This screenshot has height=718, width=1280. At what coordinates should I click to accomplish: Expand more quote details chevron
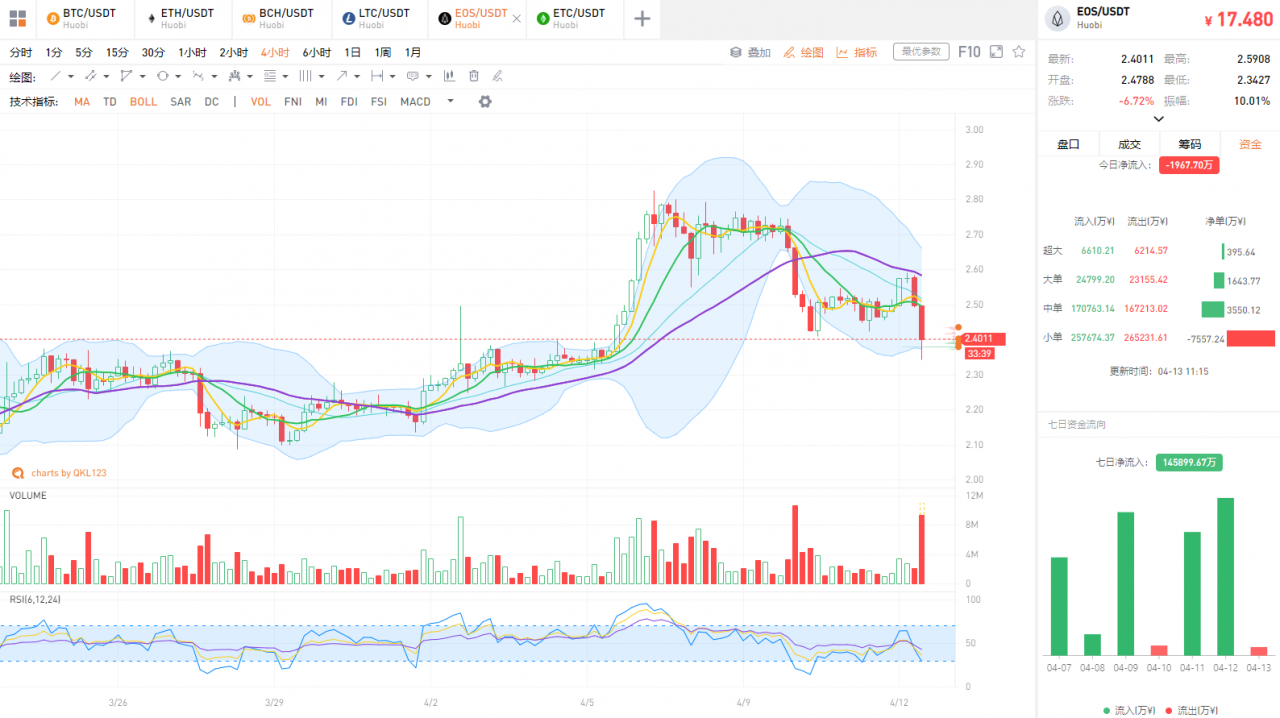(x=1159, y=119)
